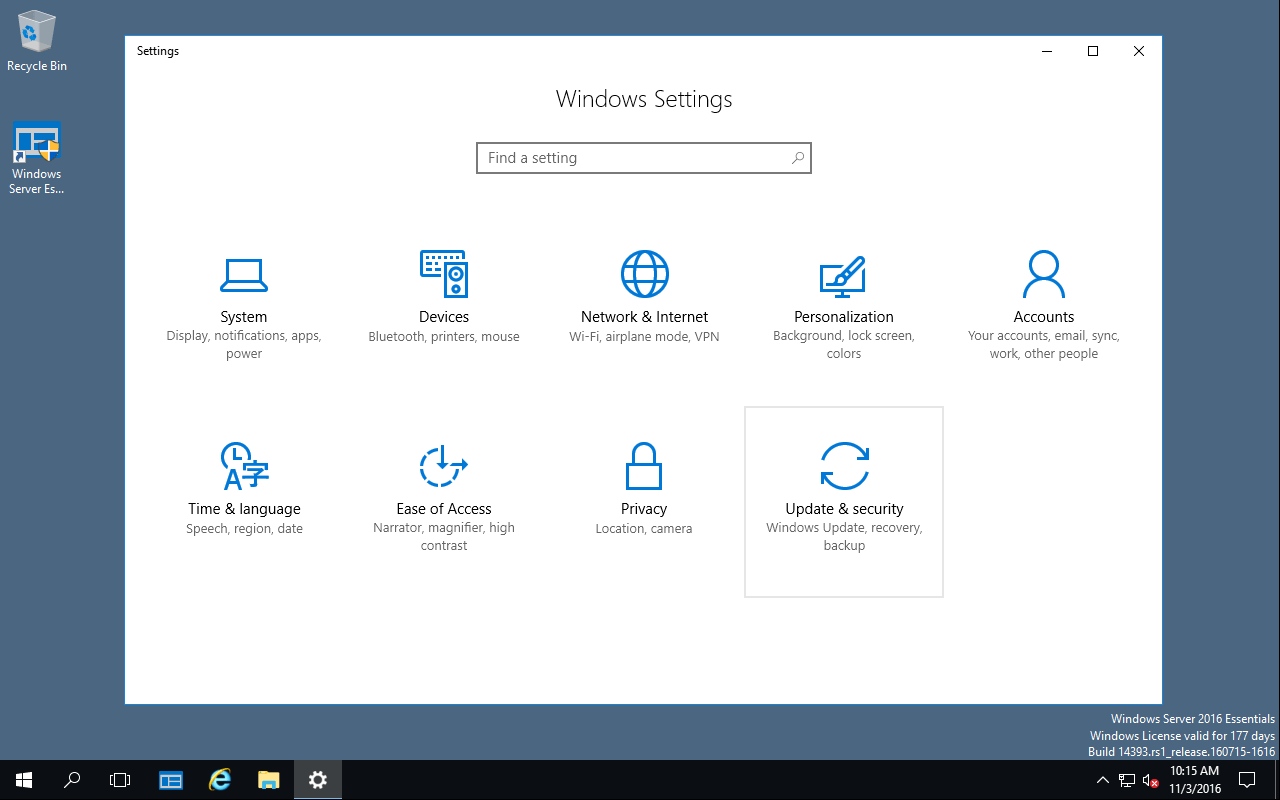Open the Action Center notifications icon

click(x=1247, y=780)
